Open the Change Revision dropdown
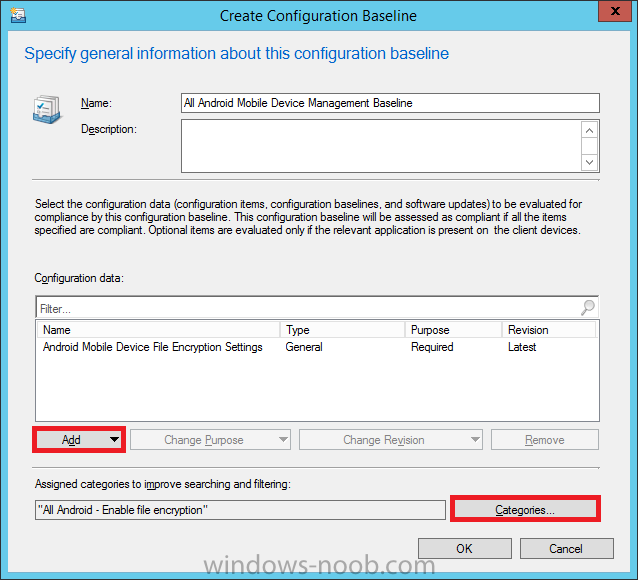This screenshot has height=580, width=638. tap(391, 440)
